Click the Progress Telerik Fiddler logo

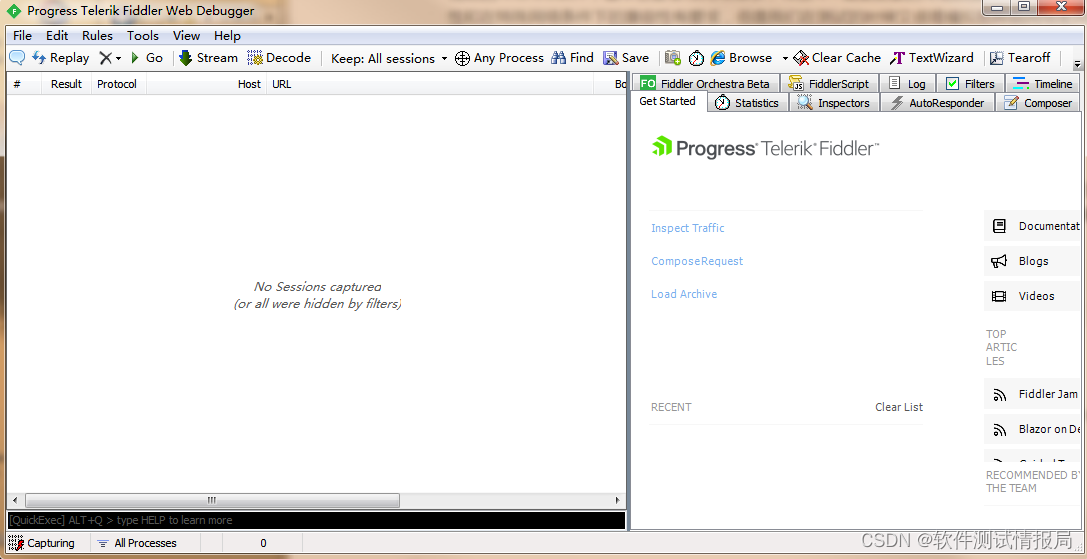(765, 148)
